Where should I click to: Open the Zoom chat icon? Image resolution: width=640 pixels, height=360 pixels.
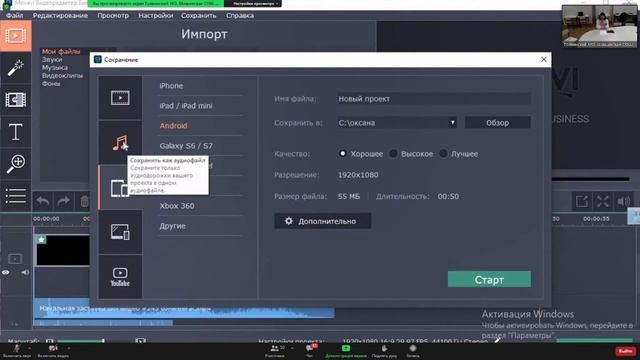(x=309, y=349)
